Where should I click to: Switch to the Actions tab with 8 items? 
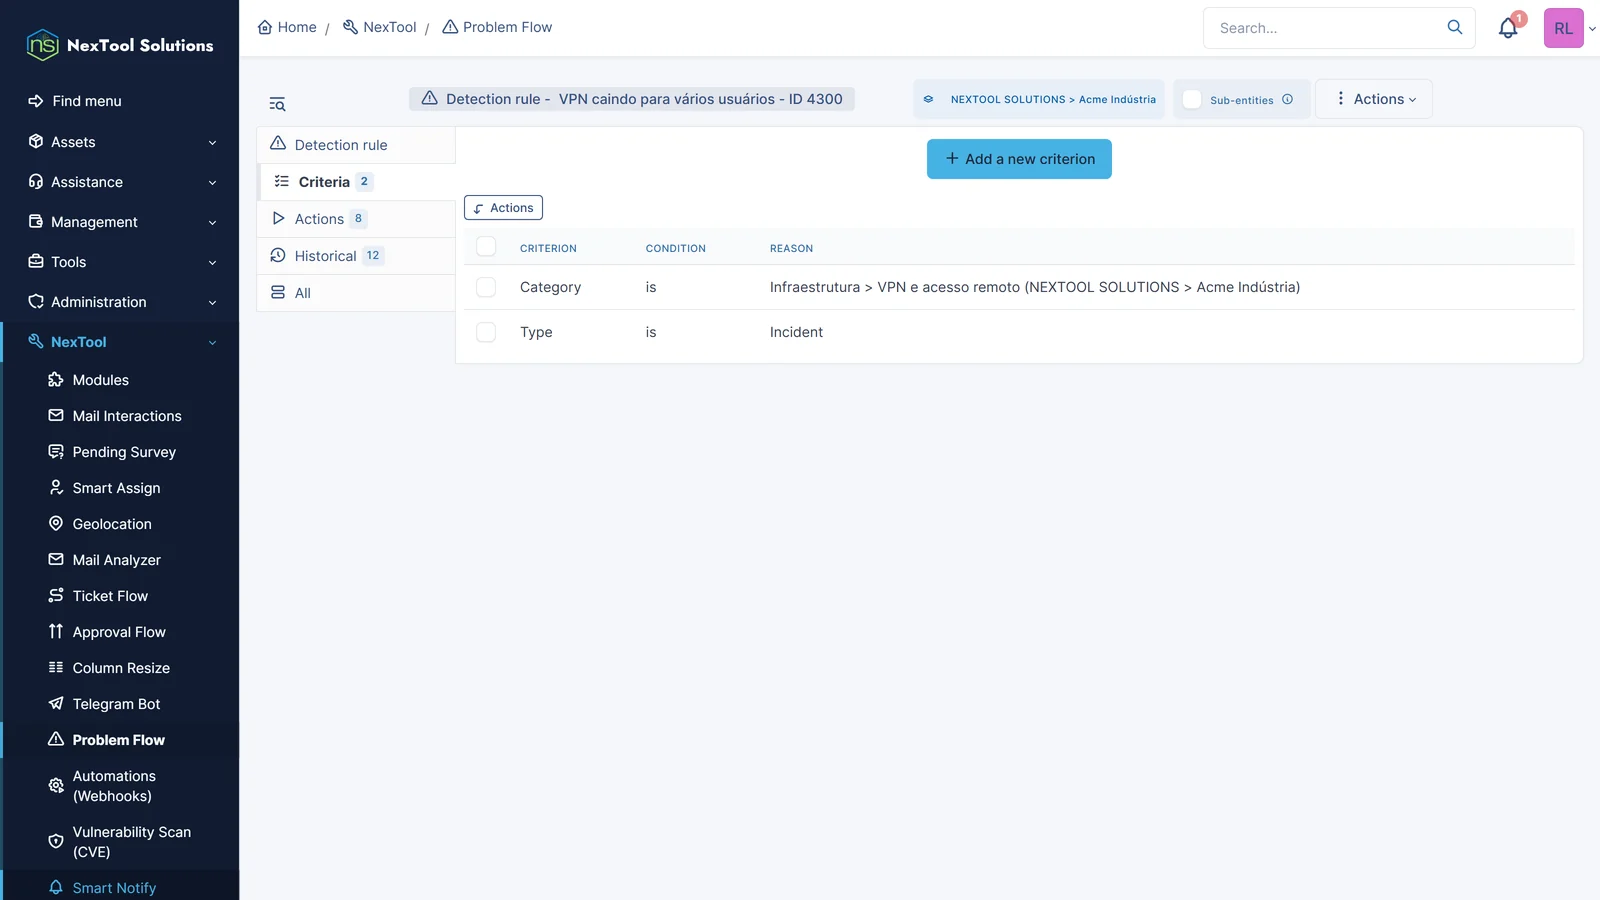tap(356, 219)
